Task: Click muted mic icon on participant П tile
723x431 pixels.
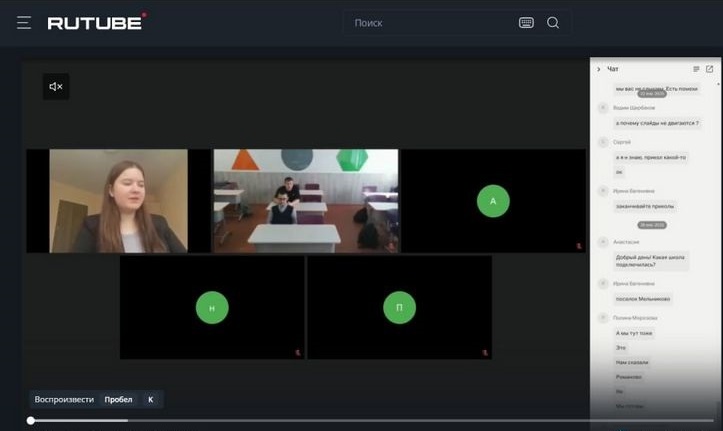Action: pos(485,353)
